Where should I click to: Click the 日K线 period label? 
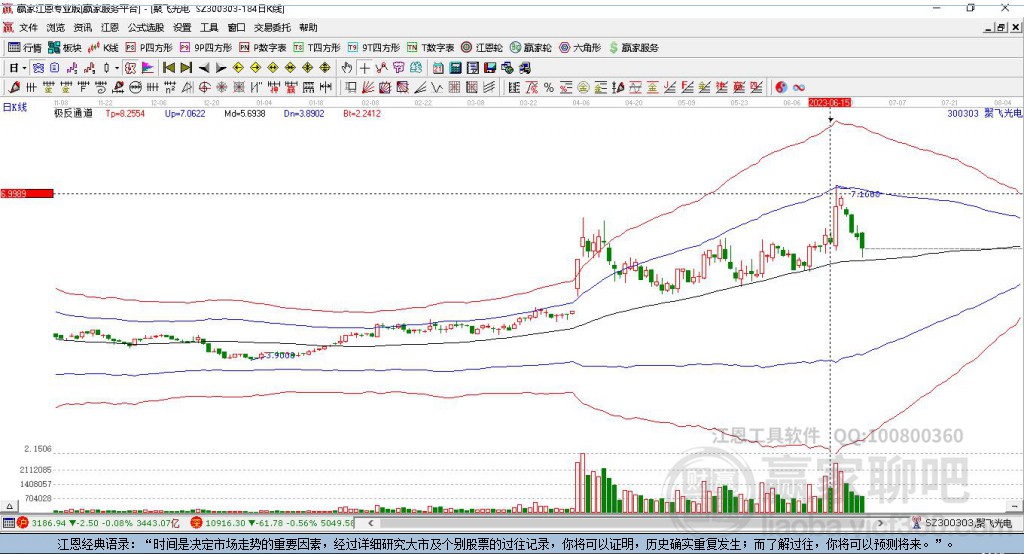[x=15, y=107]
